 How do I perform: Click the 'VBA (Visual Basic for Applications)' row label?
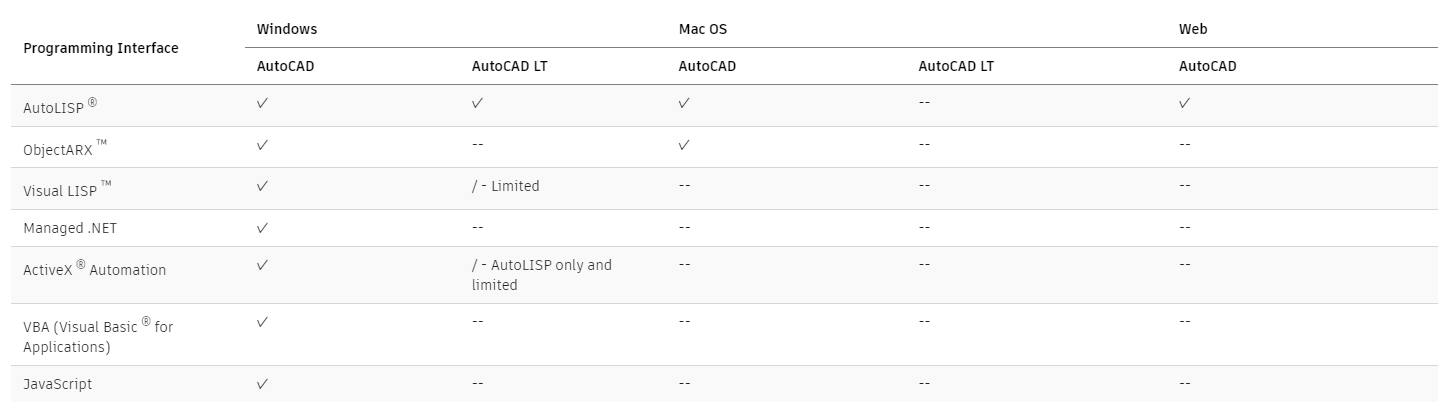[98, 335]
